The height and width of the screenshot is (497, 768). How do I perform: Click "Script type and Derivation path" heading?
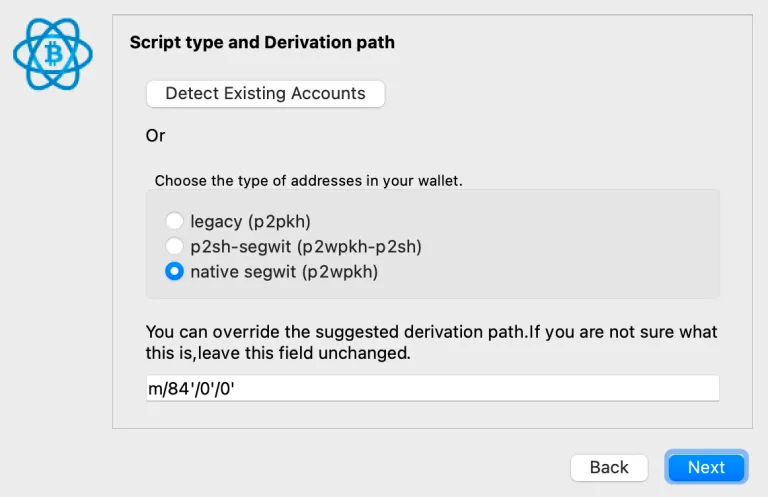(x=262, y=42)
